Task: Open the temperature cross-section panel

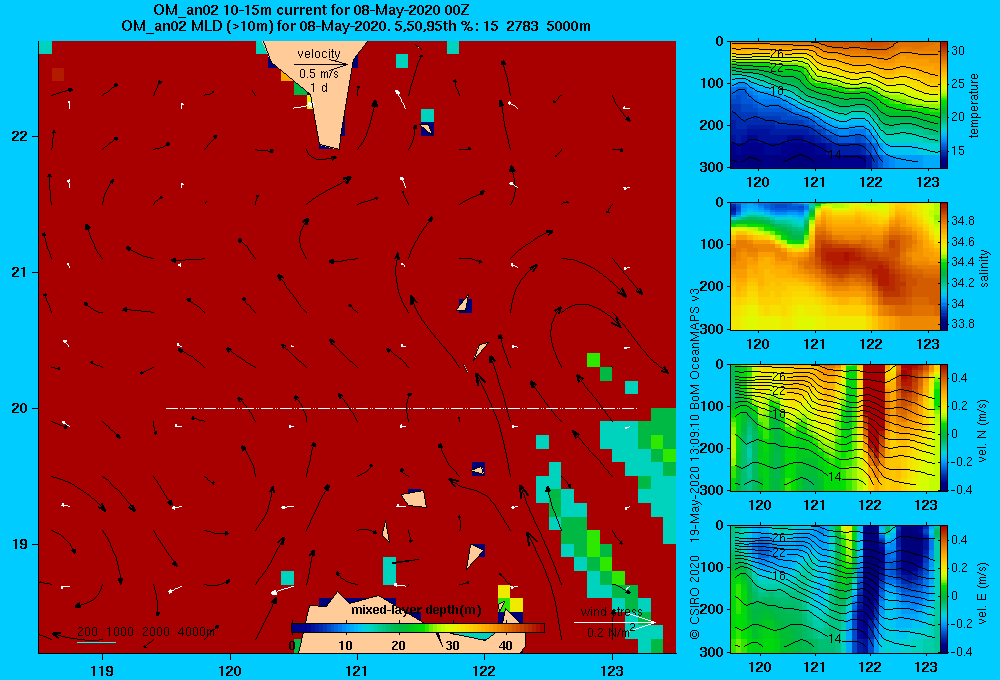Action: click(834, 105)
